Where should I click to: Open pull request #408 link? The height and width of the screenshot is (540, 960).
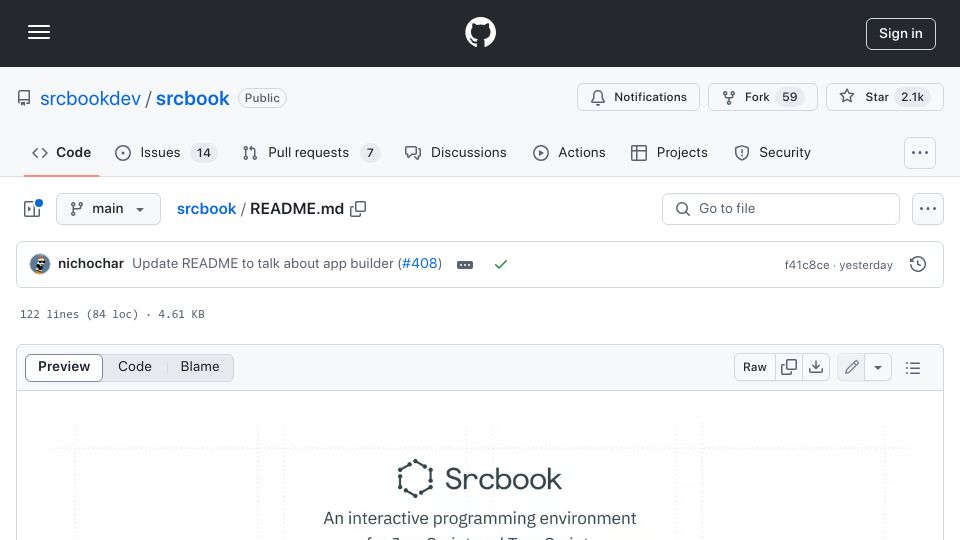[420, 263]
